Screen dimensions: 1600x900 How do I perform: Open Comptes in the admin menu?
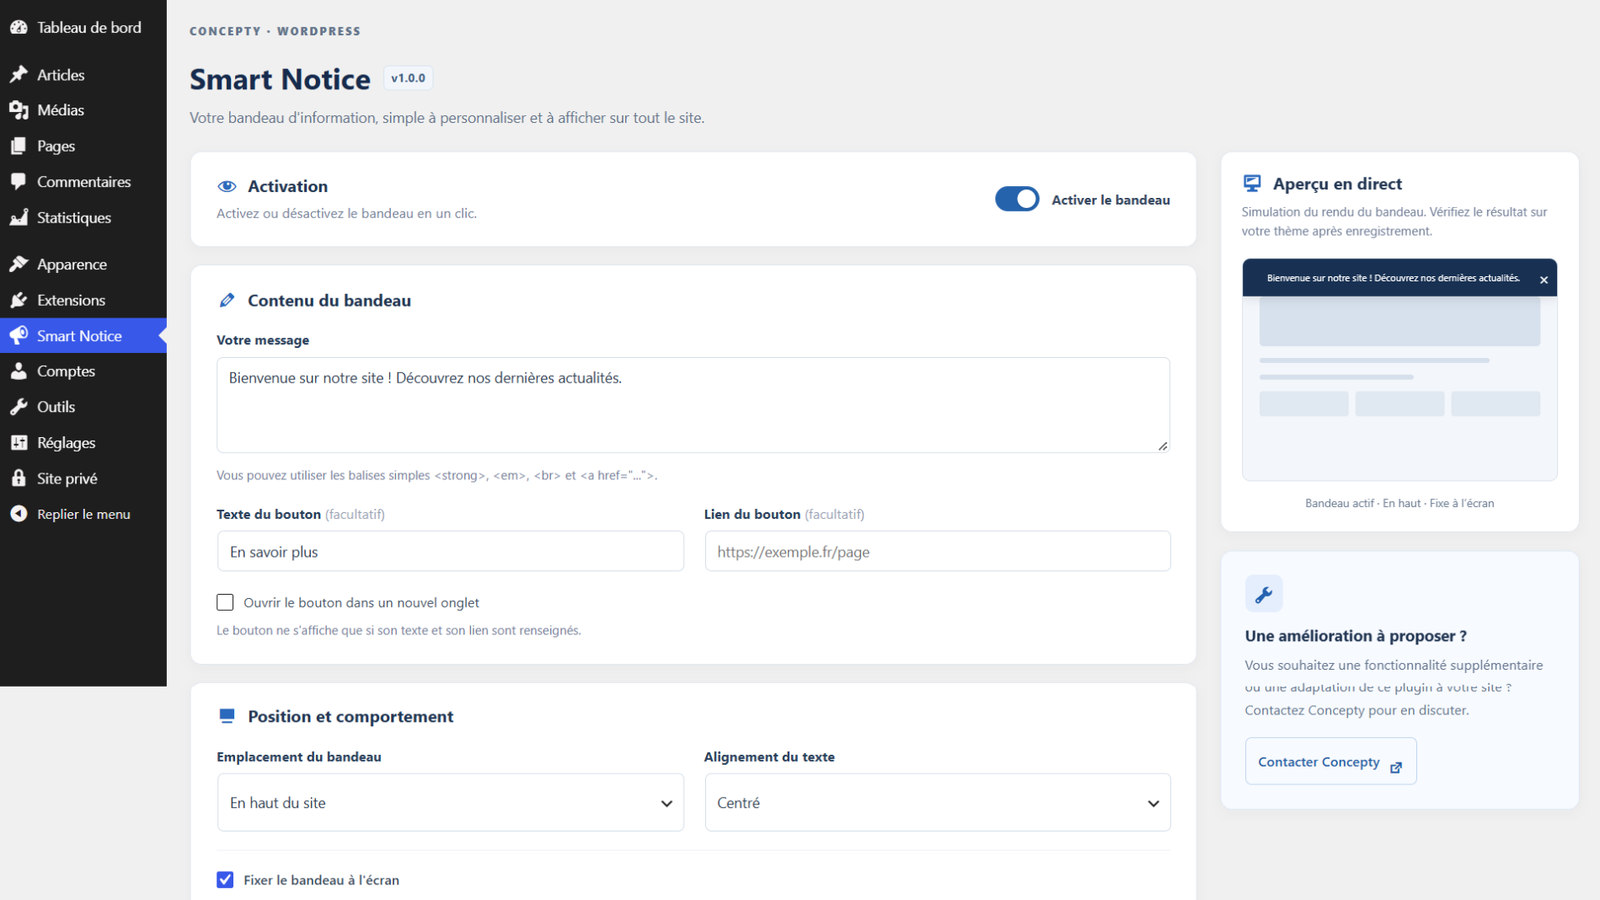click(83, 371)
